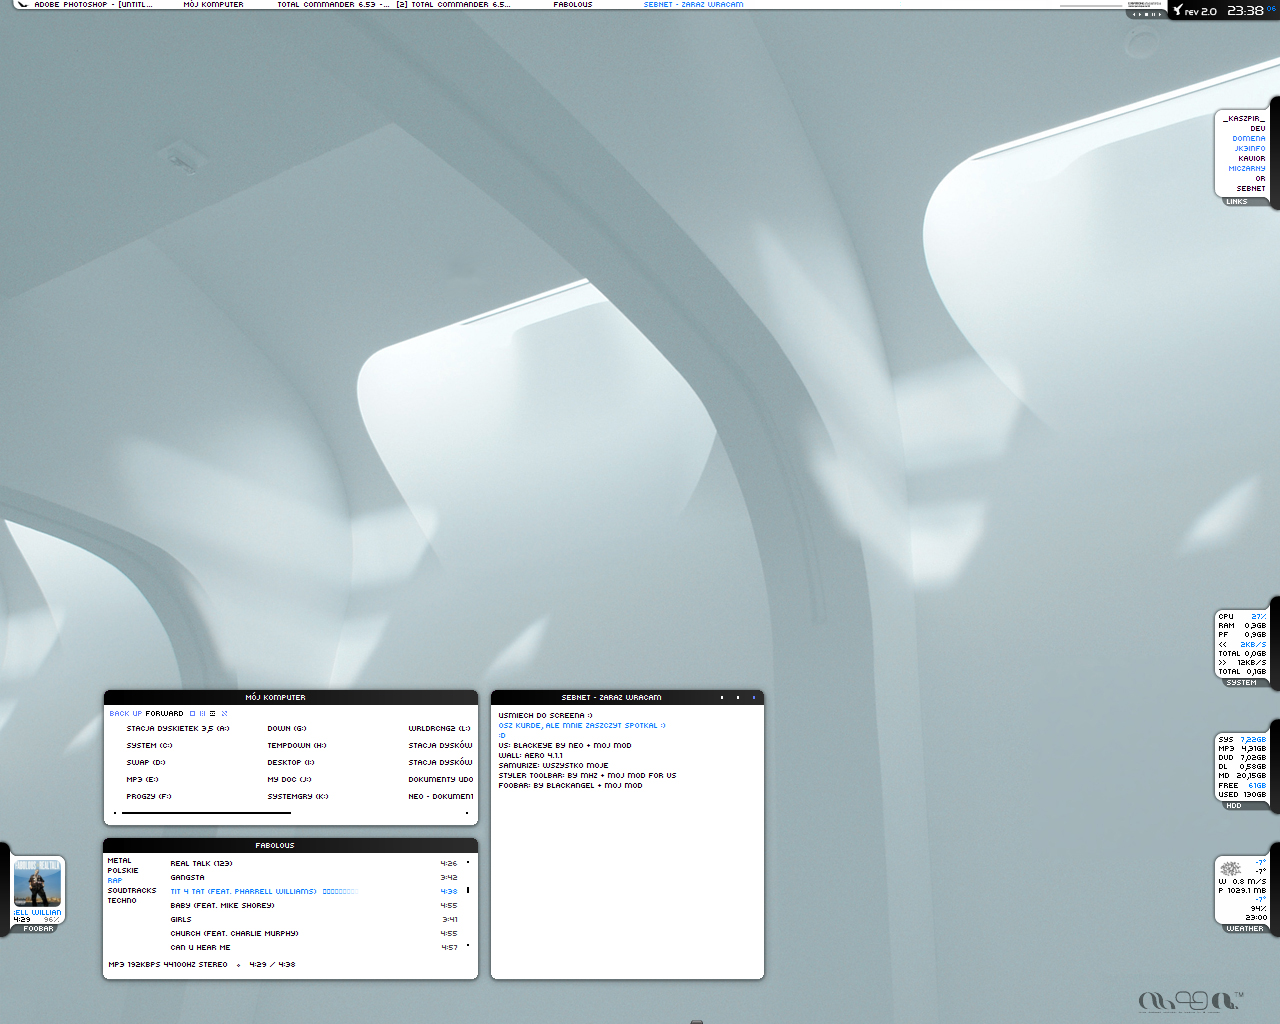Click the list view icon in Mój Komputer
This screenshot has width=1280, height=1024.
click(x=202, y=714)
